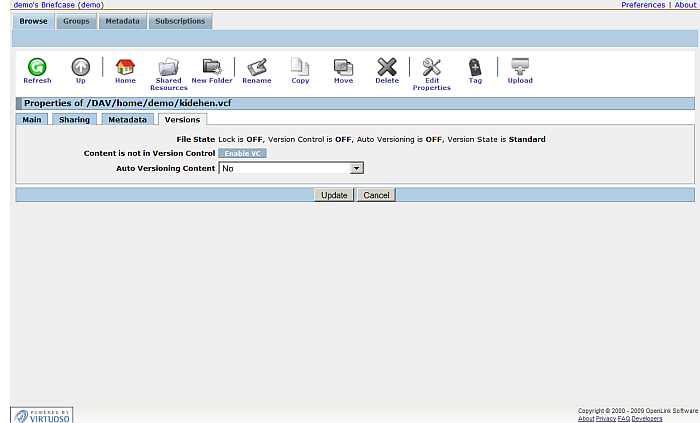Click the Move icon
Screen dimensions: 700x423
343,68
